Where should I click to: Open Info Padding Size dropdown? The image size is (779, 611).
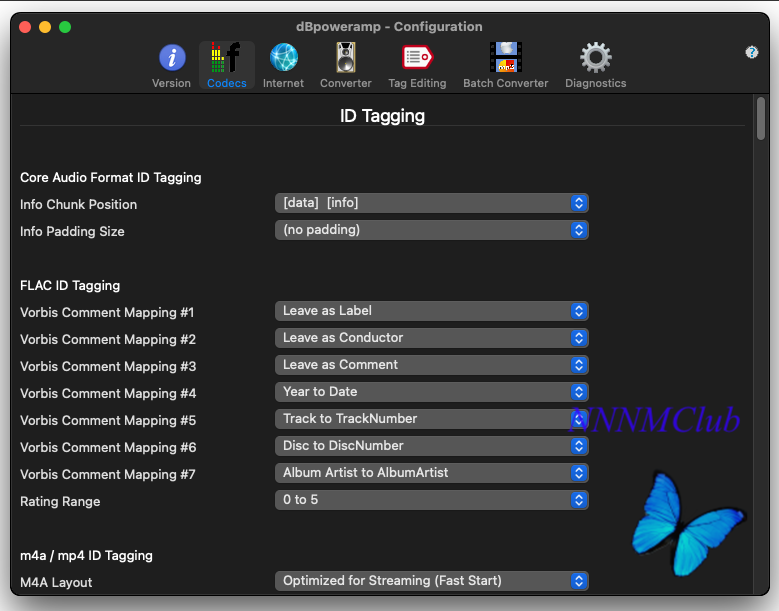point(432,230)
